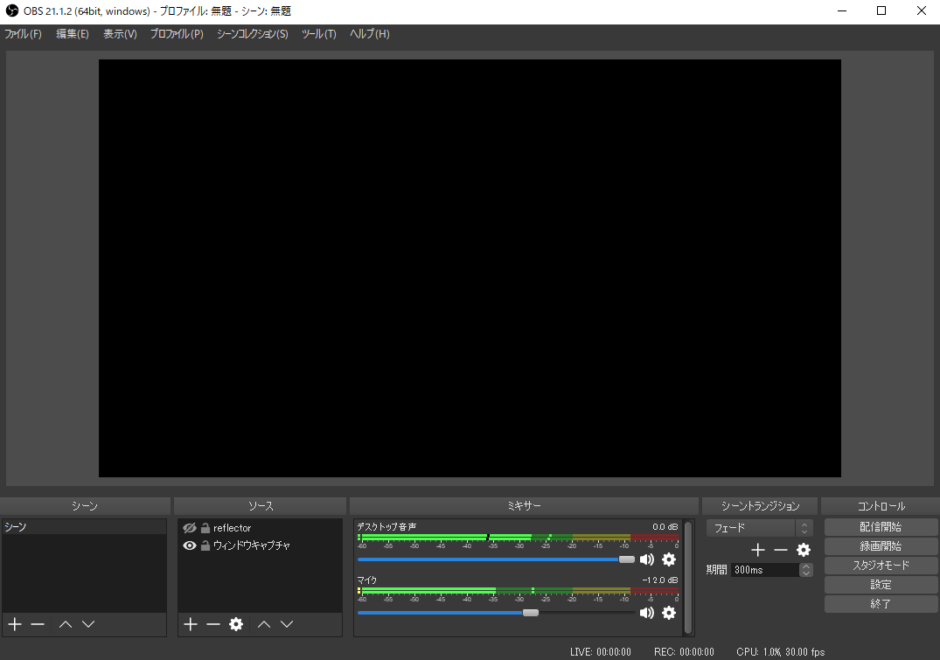
Task: Open the ツール menu
Action: (x=318, y=33)
